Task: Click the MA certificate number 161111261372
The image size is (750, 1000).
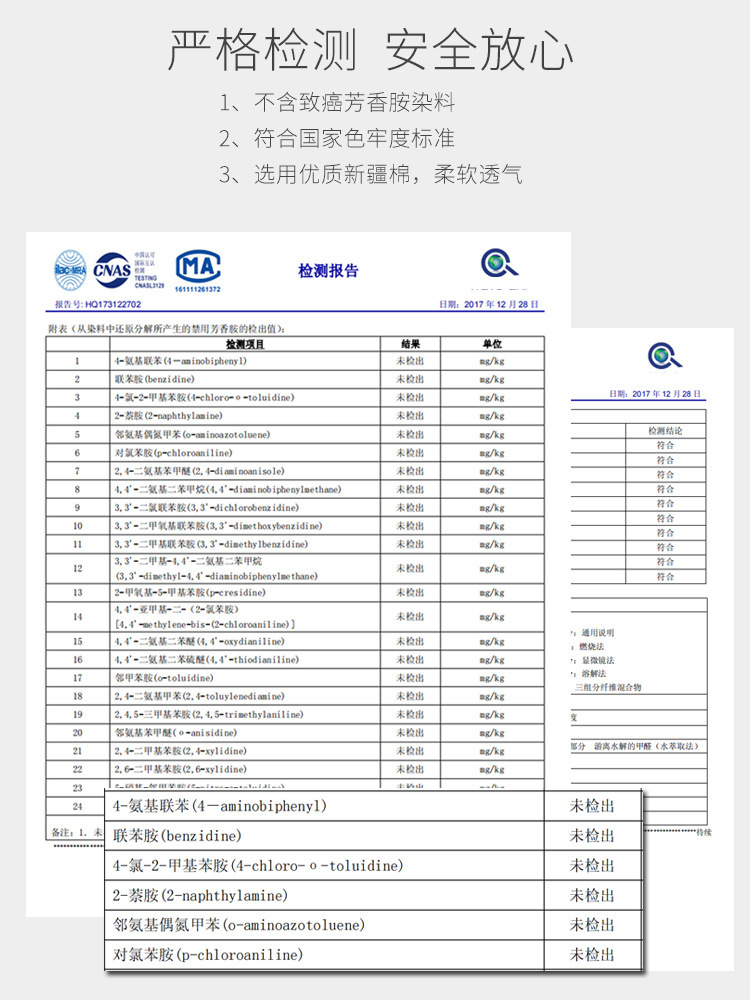Action: click(198, 289)
